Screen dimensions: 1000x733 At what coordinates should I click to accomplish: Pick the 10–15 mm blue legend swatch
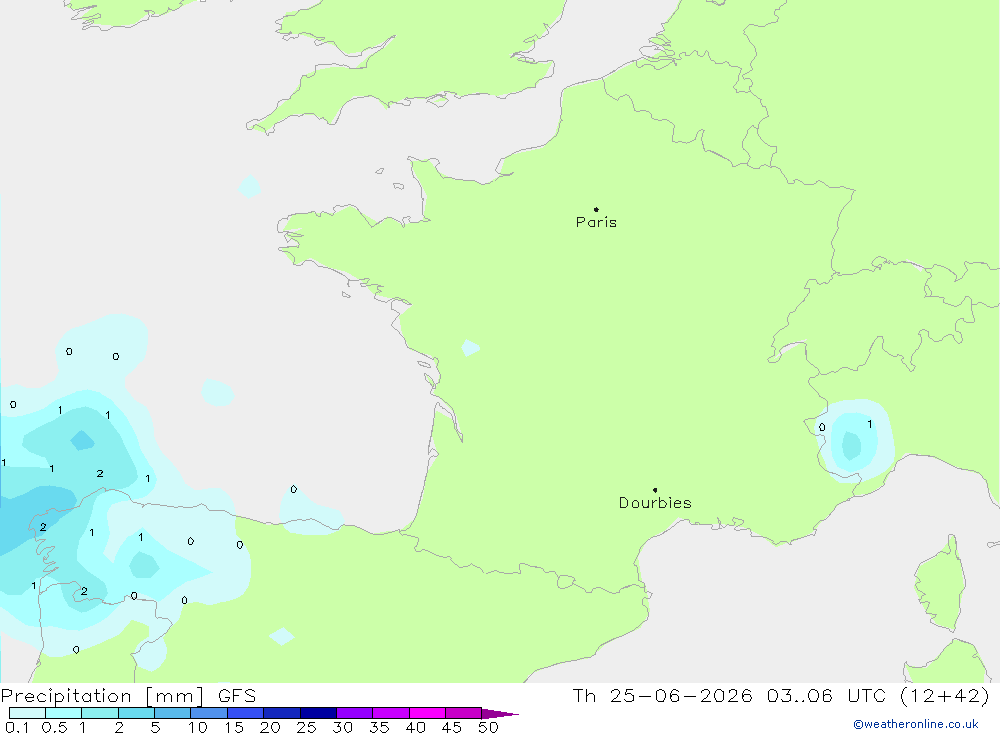click(x=209, y=713)
